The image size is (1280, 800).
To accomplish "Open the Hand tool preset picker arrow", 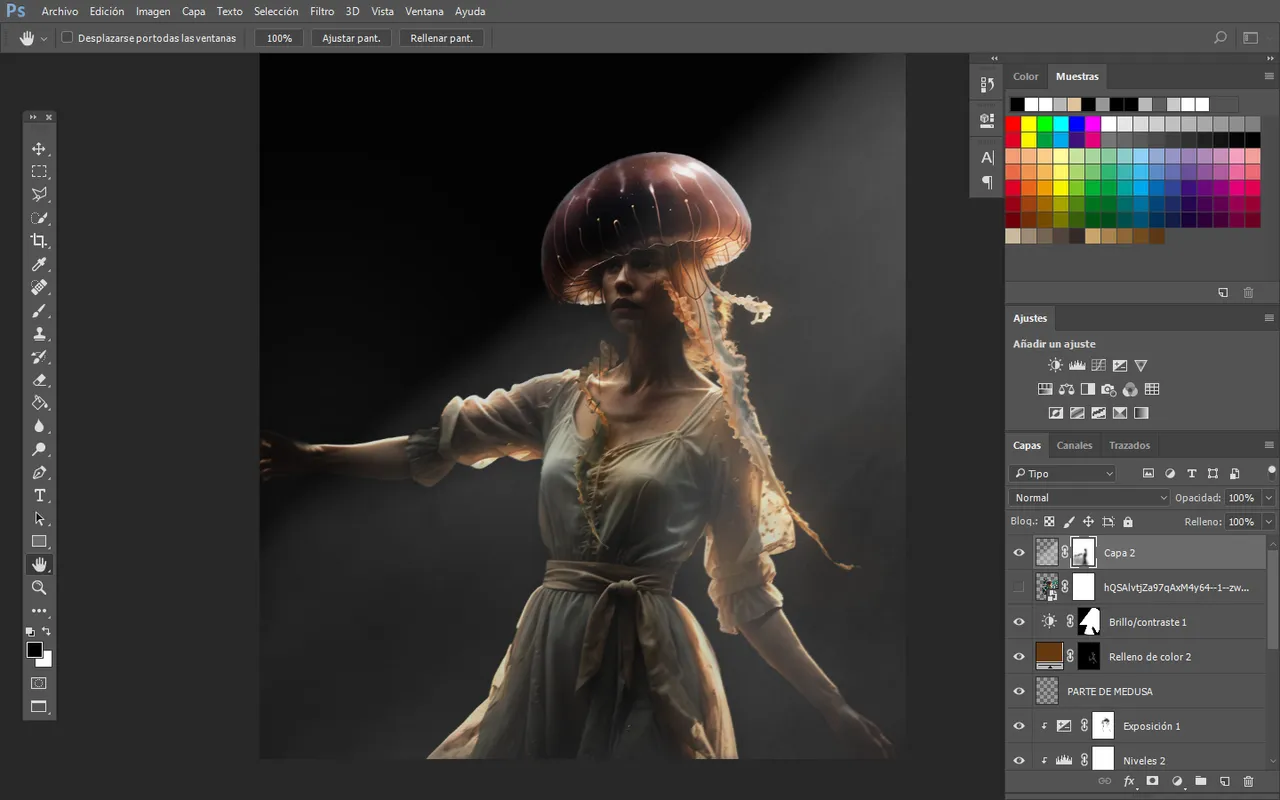I will coord(44,39).
